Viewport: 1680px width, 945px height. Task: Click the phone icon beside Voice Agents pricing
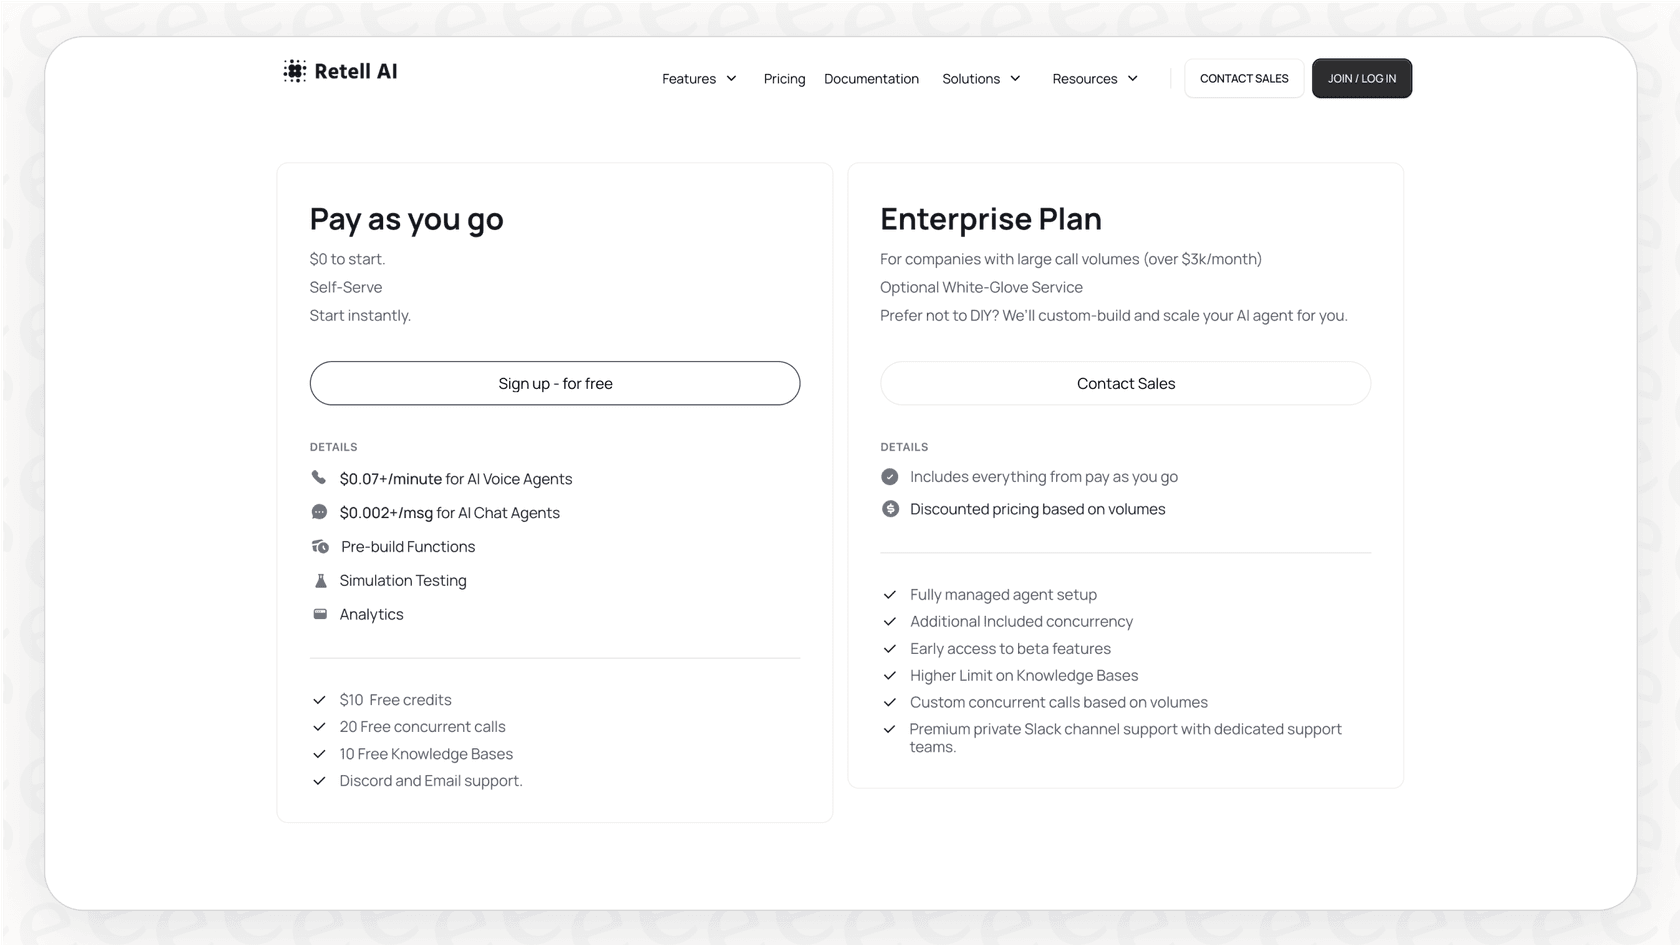pyautogui.click(x=319, y=478)
